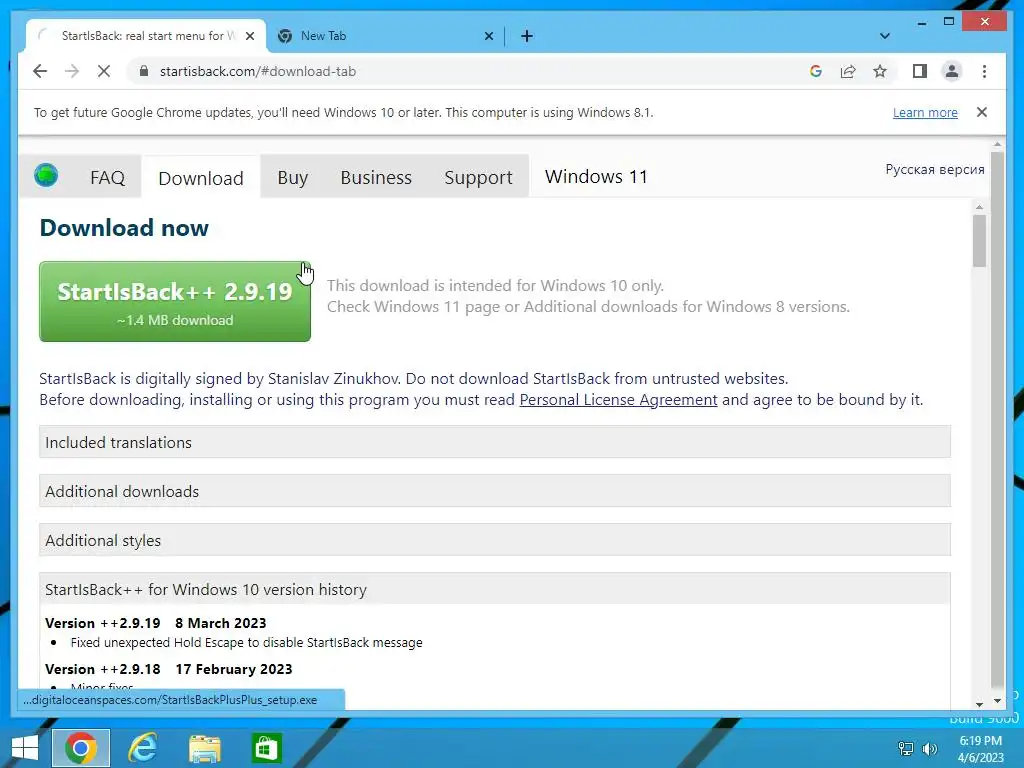Screen dimensions: 1024x768
Task: Select the Download tab
Action: (200, 178)
